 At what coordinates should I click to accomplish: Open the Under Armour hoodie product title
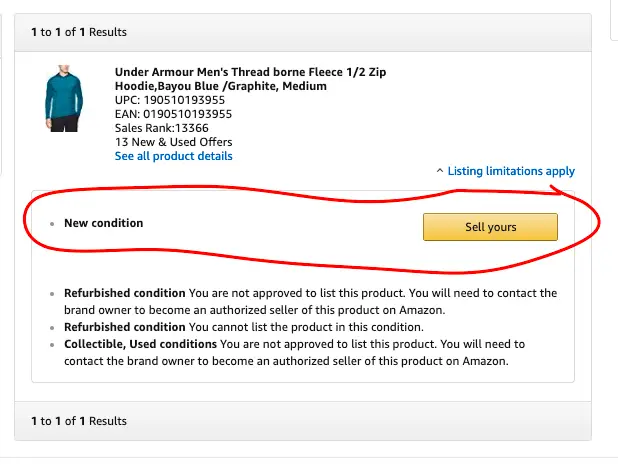coord(250,72)
